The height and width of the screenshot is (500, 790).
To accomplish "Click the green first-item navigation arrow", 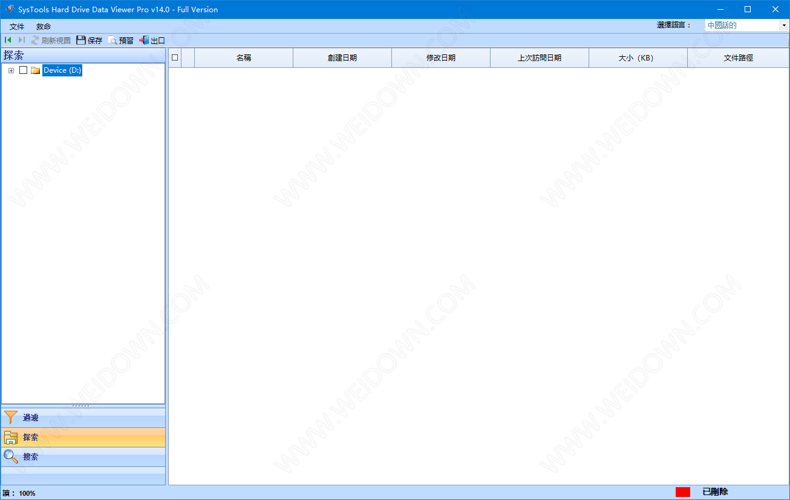I will (x=8, y=40).
